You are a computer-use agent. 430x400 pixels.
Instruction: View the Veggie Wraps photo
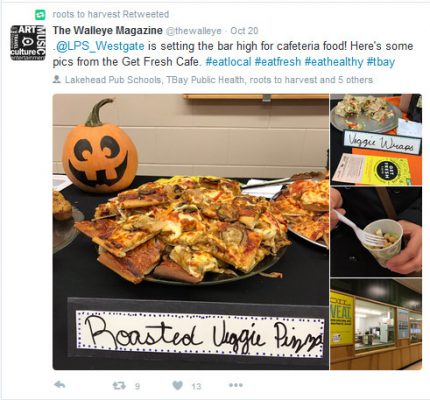tap(376, 140)
